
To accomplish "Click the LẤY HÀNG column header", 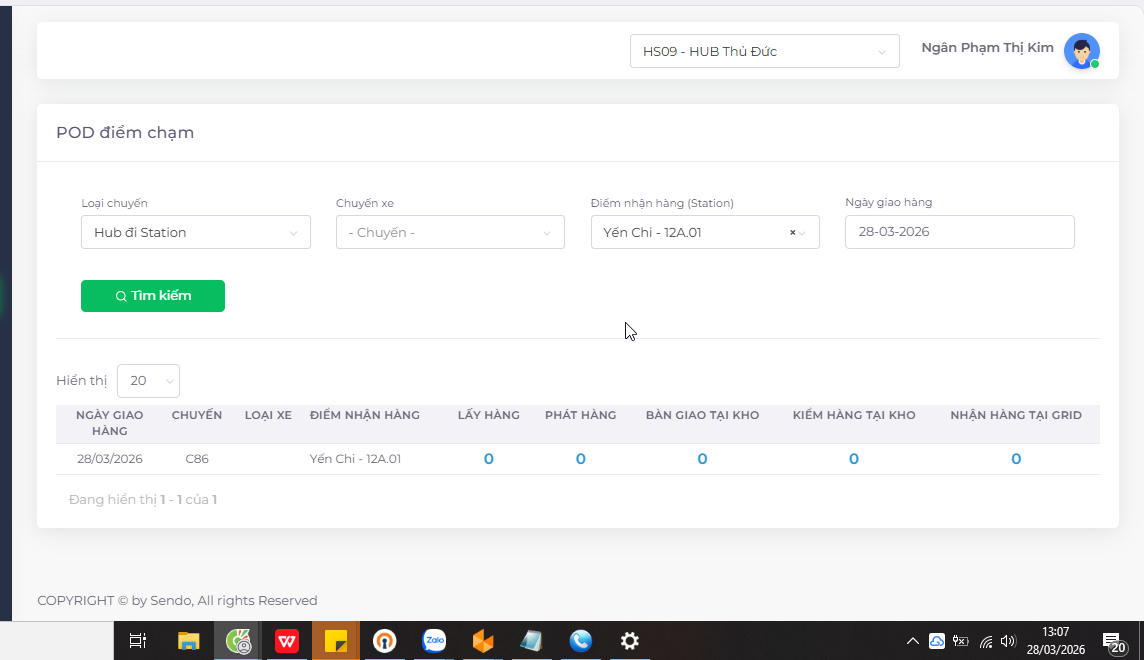I will click(x=489, y=415).
